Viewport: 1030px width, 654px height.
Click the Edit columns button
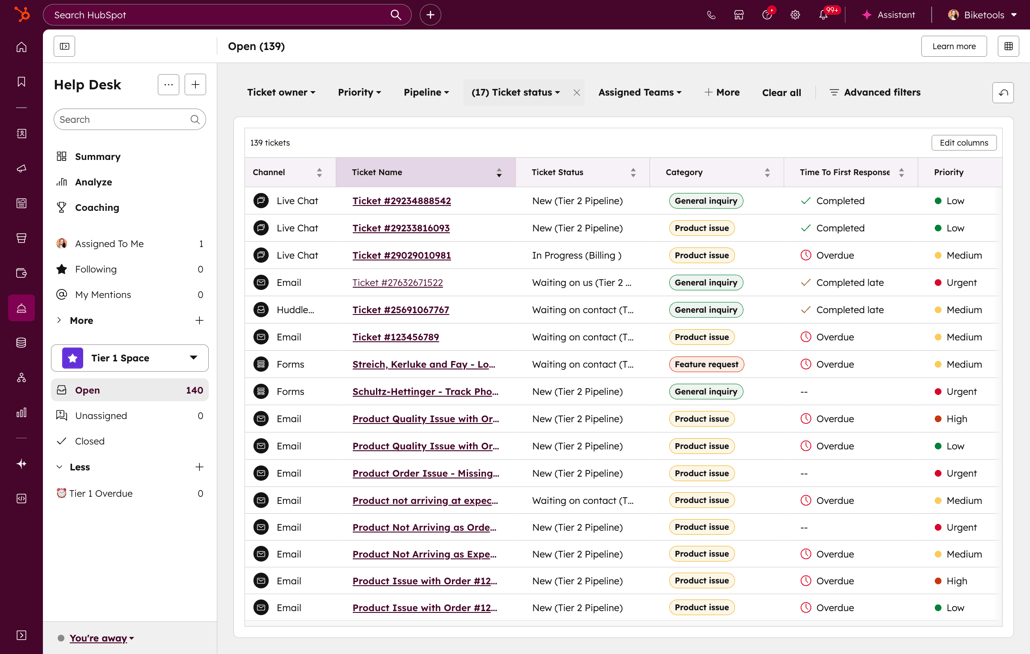point(963,142)
